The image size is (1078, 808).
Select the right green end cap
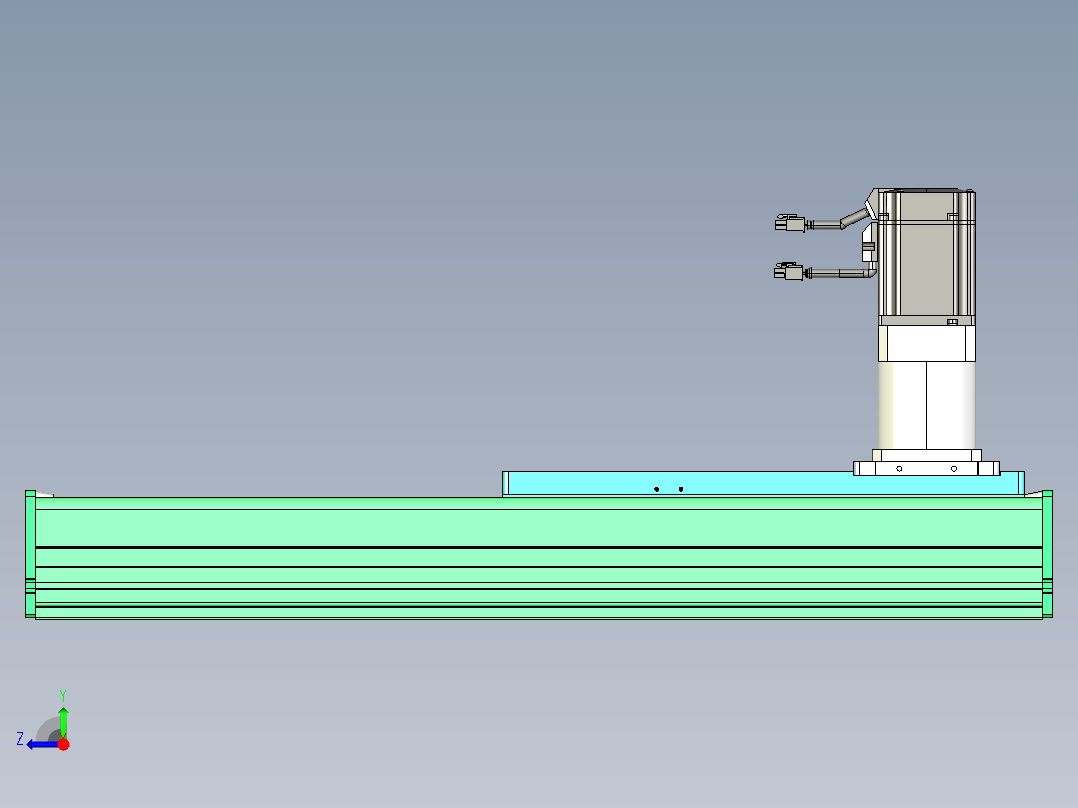[1048, 554]
